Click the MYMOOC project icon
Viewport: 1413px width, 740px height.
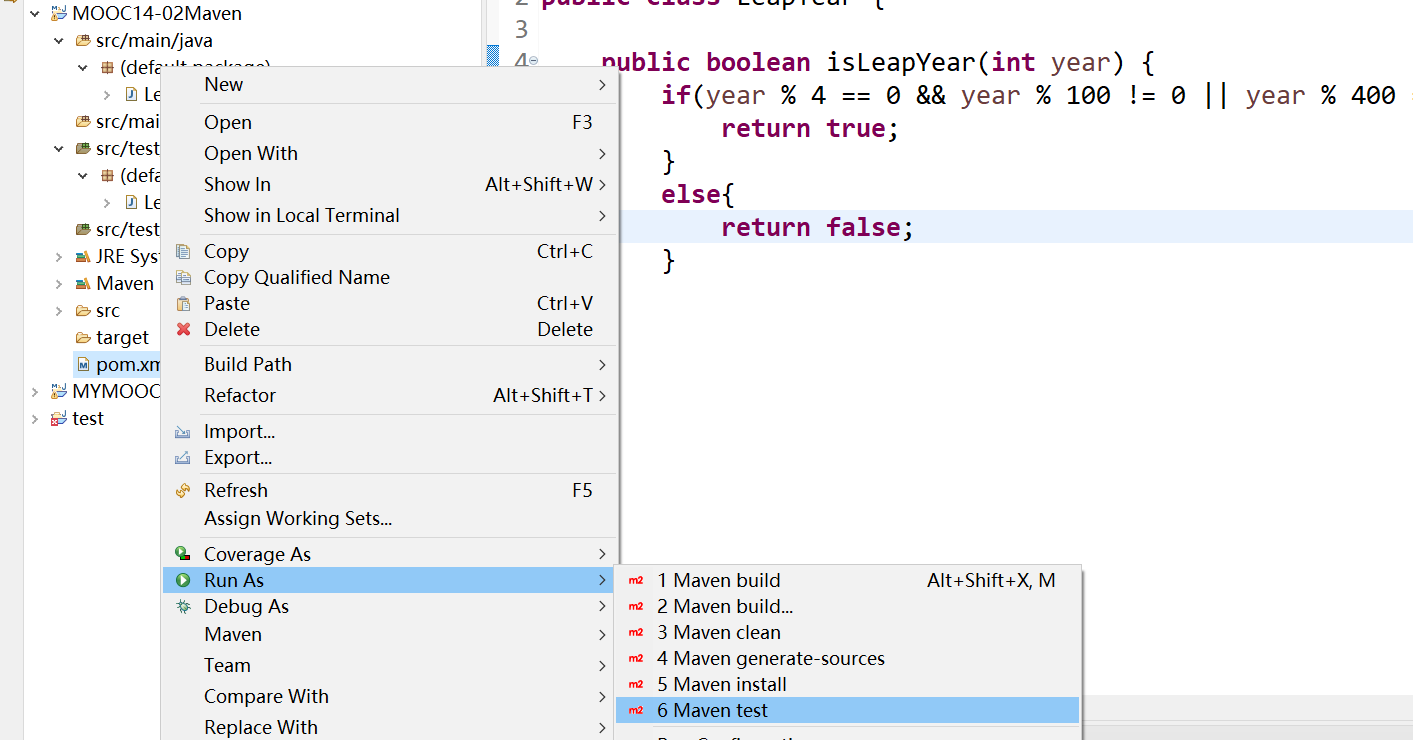coord(59,392)
